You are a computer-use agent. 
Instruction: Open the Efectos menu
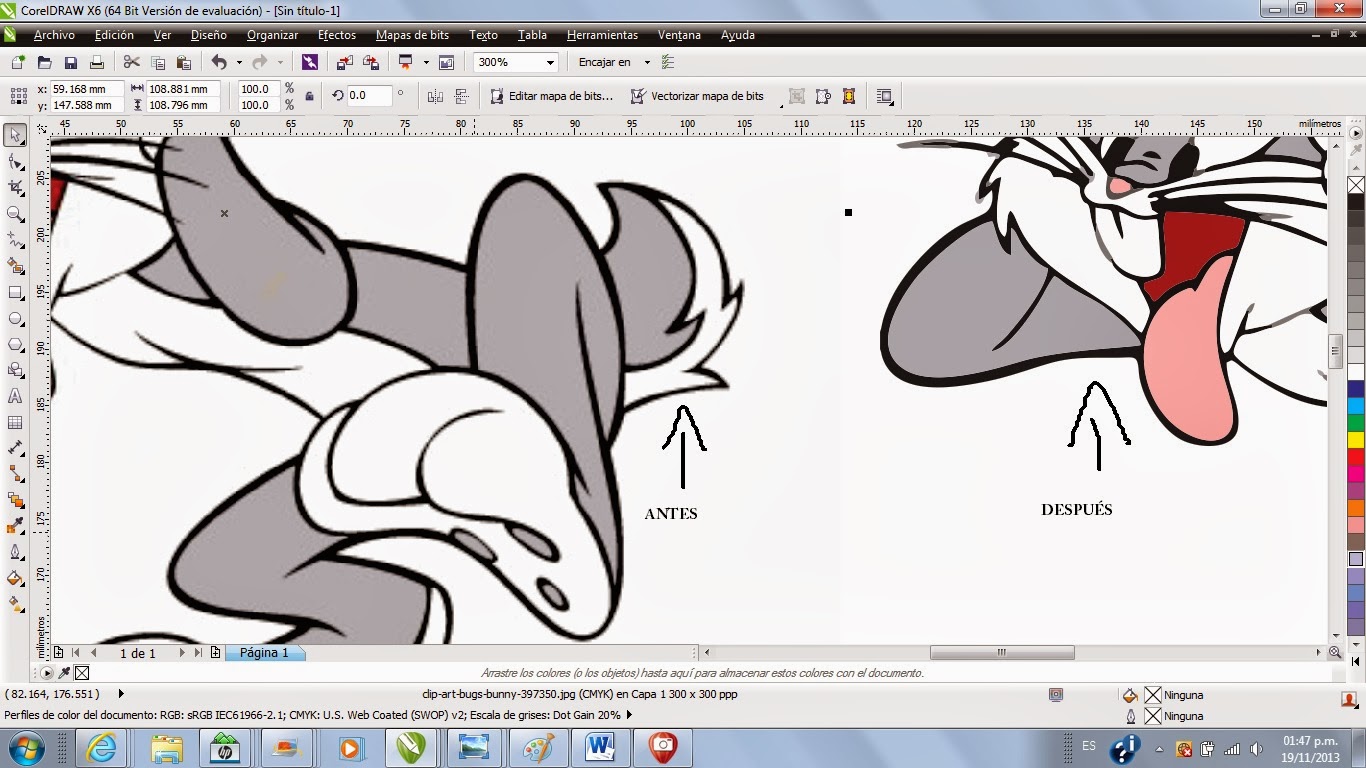(x=337, y=35)
